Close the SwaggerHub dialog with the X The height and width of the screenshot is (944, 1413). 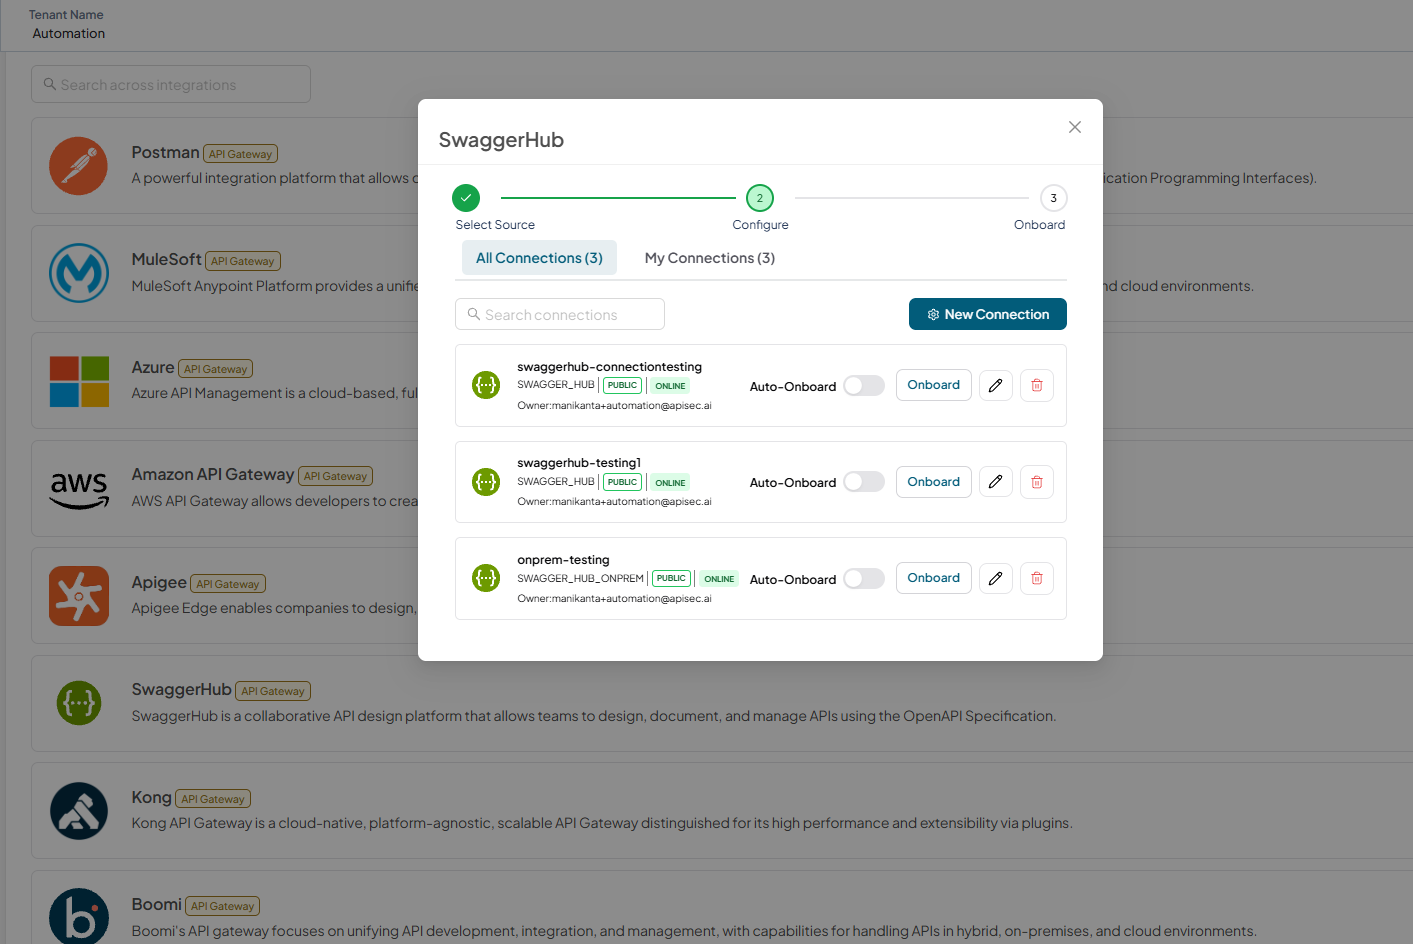click(x=1075, y=127)
